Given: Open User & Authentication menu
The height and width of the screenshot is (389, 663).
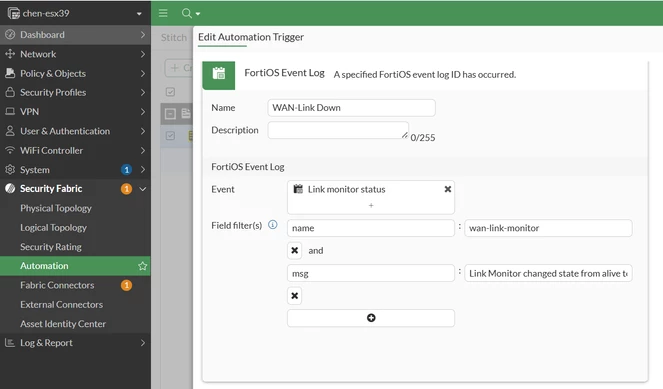Looking at the screenshot, I should click(75, 131).
